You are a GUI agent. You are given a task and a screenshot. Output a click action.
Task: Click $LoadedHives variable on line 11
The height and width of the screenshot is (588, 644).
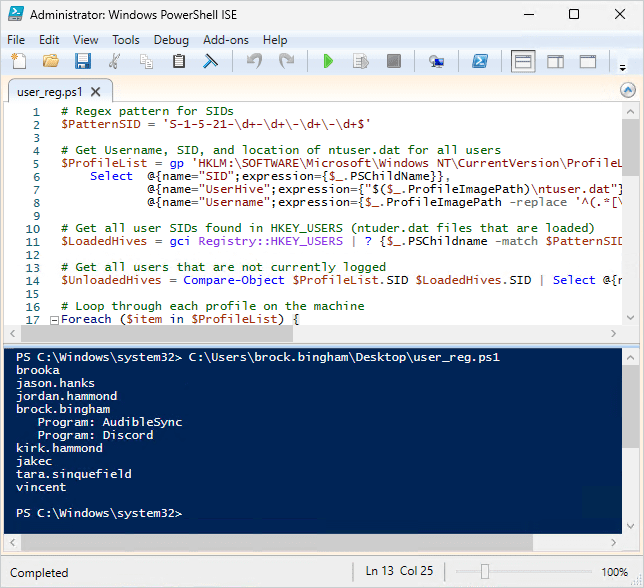pos(104,241)
